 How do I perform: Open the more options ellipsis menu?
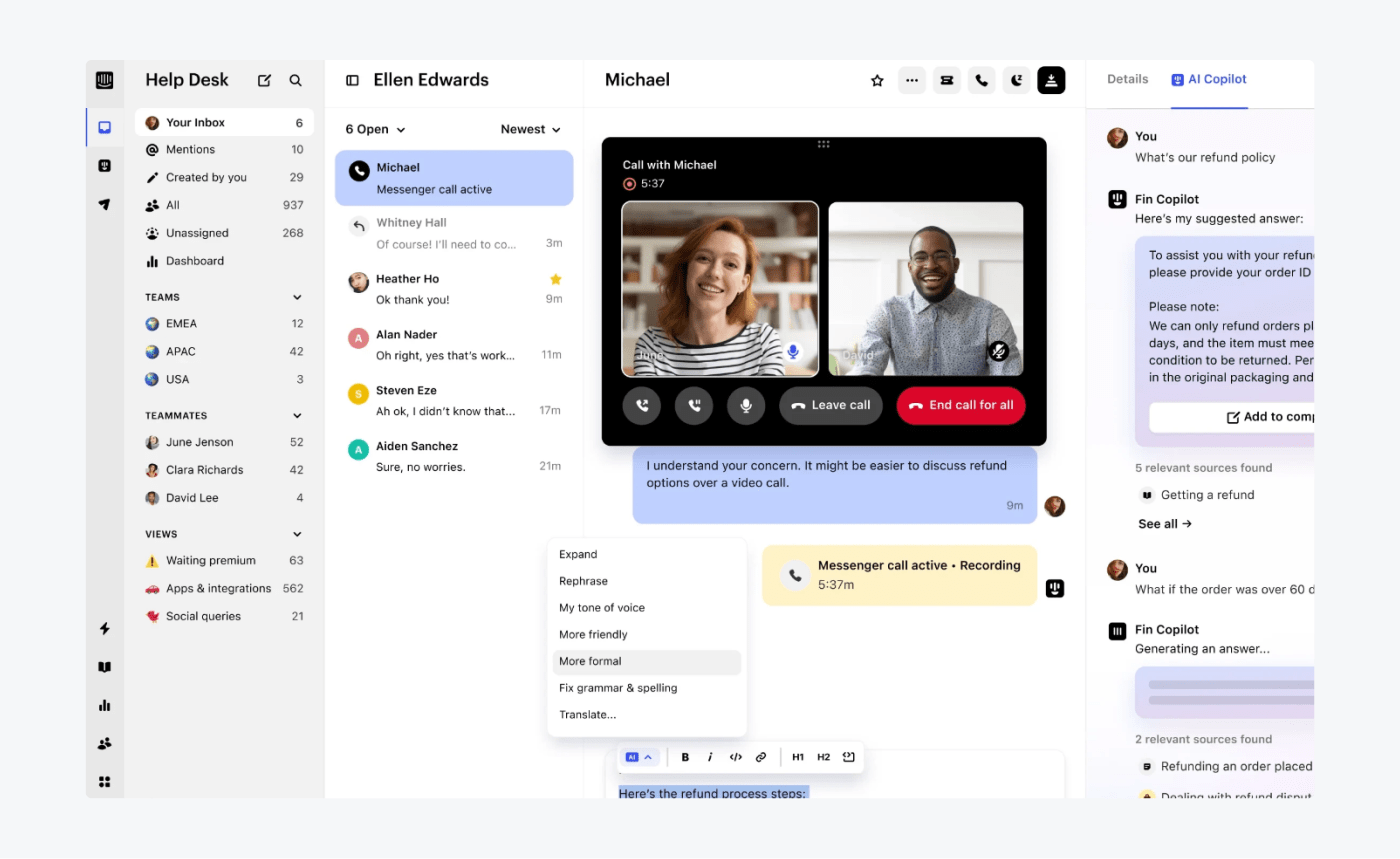click(x=911, y=80)
